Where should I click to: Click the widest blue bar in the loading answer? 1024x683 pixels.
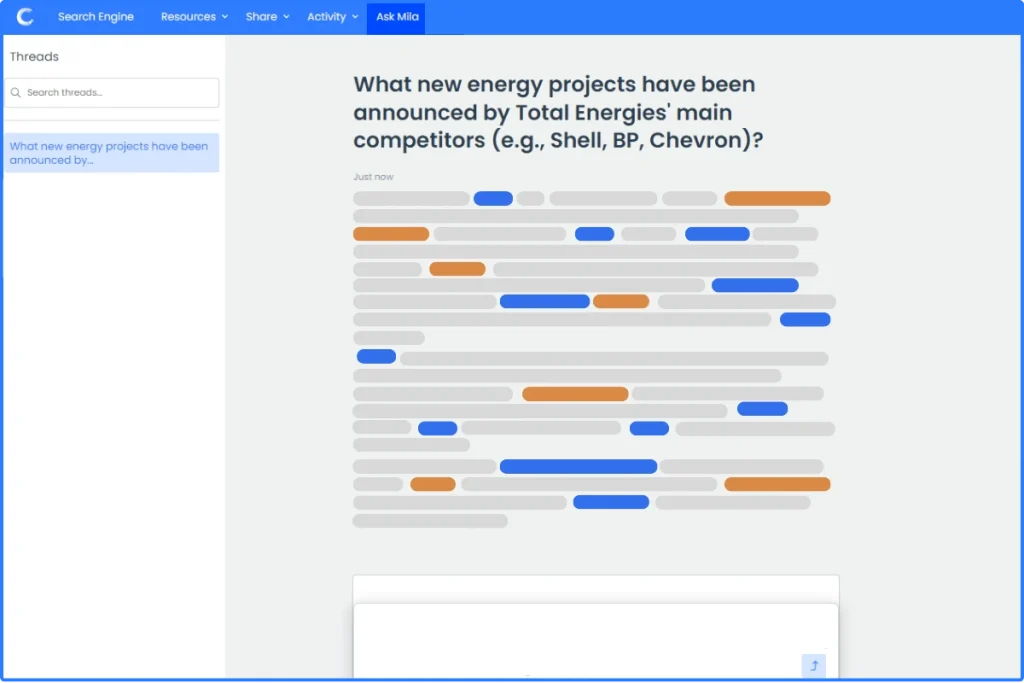(x=578, y=466)
